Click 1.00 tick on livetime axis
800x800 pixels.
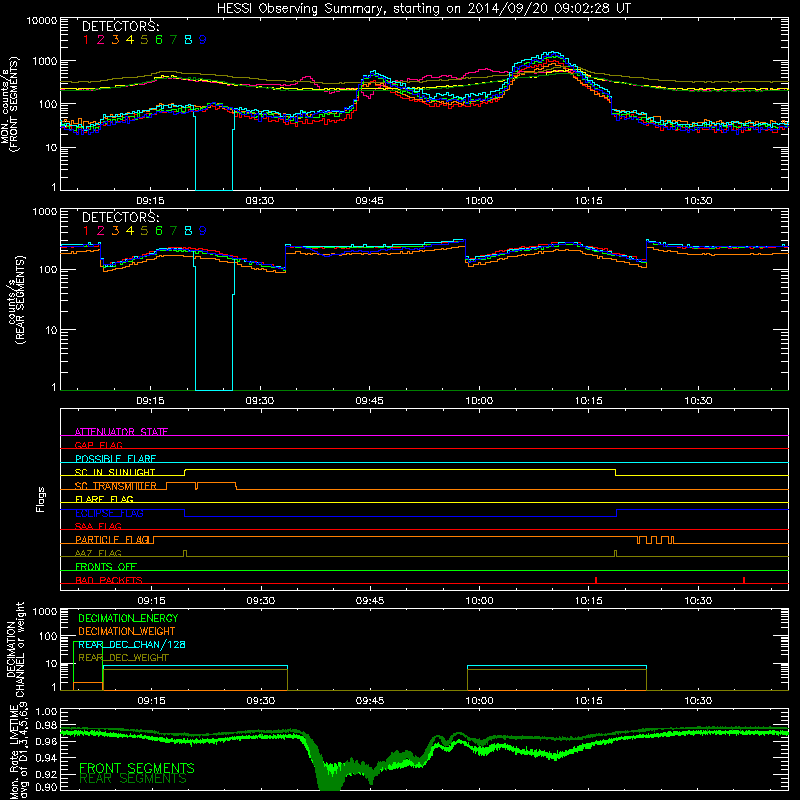click(46, 711)
